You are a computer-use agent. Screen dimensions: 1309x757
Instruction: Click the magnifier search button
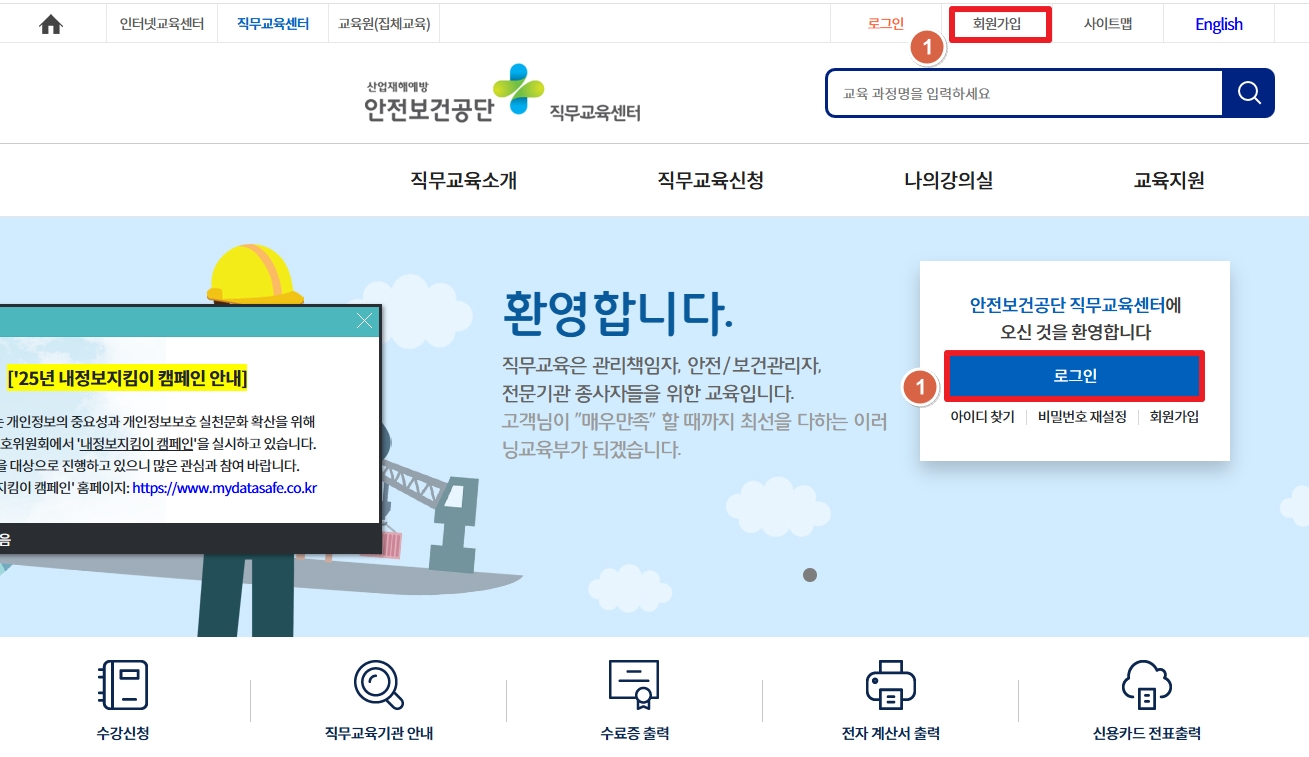(x=1248, y=93)
